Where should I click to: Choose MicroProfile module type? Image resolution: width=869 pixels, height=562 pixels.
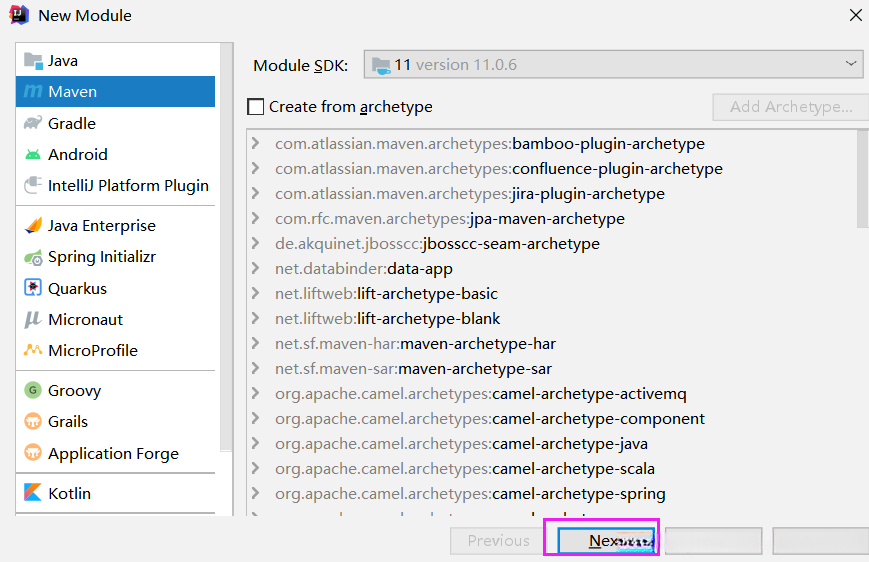coord(115,350)
